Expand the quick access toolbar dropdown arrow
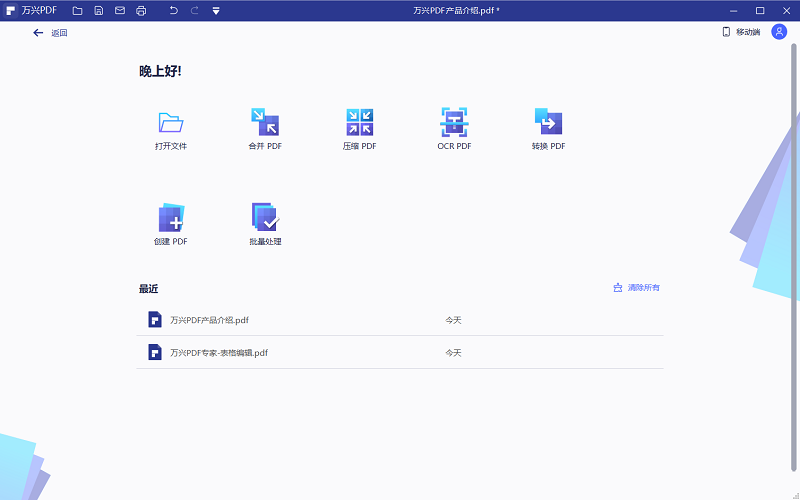This screenshot has width=800, height=500. click(216, 10)
